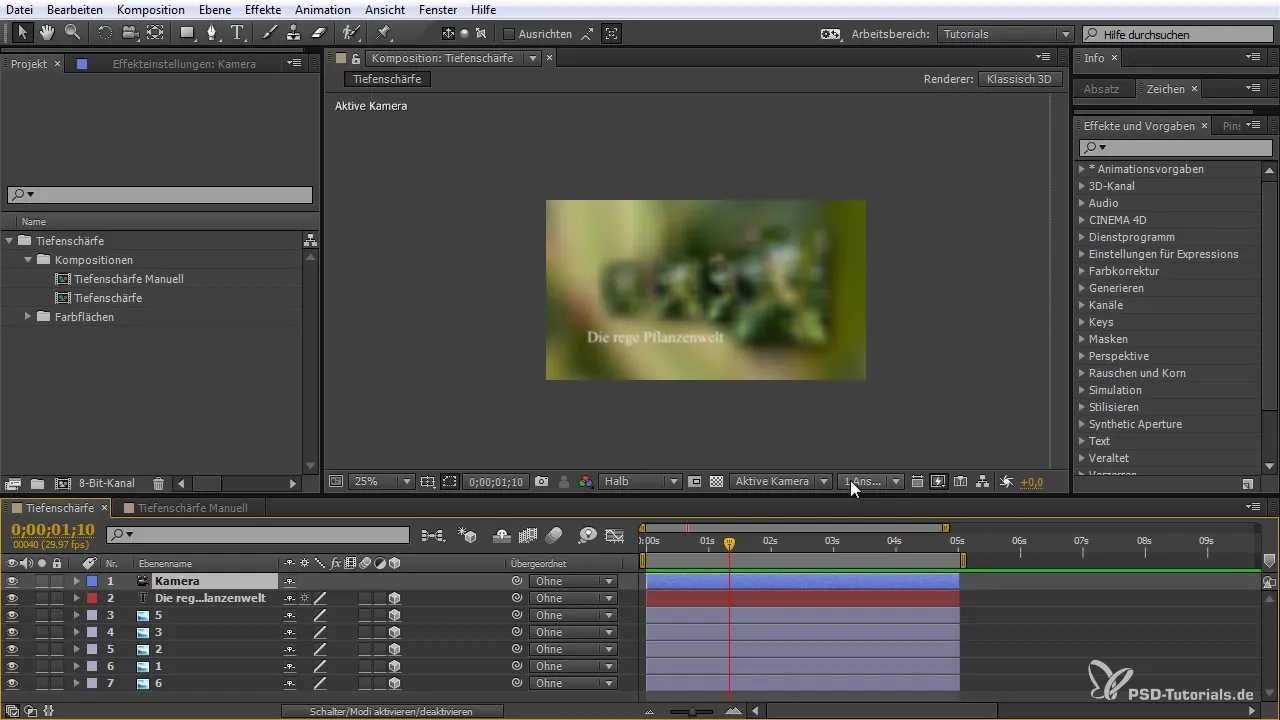Open parent Ohne dropdown for Kamera layer

573,581
